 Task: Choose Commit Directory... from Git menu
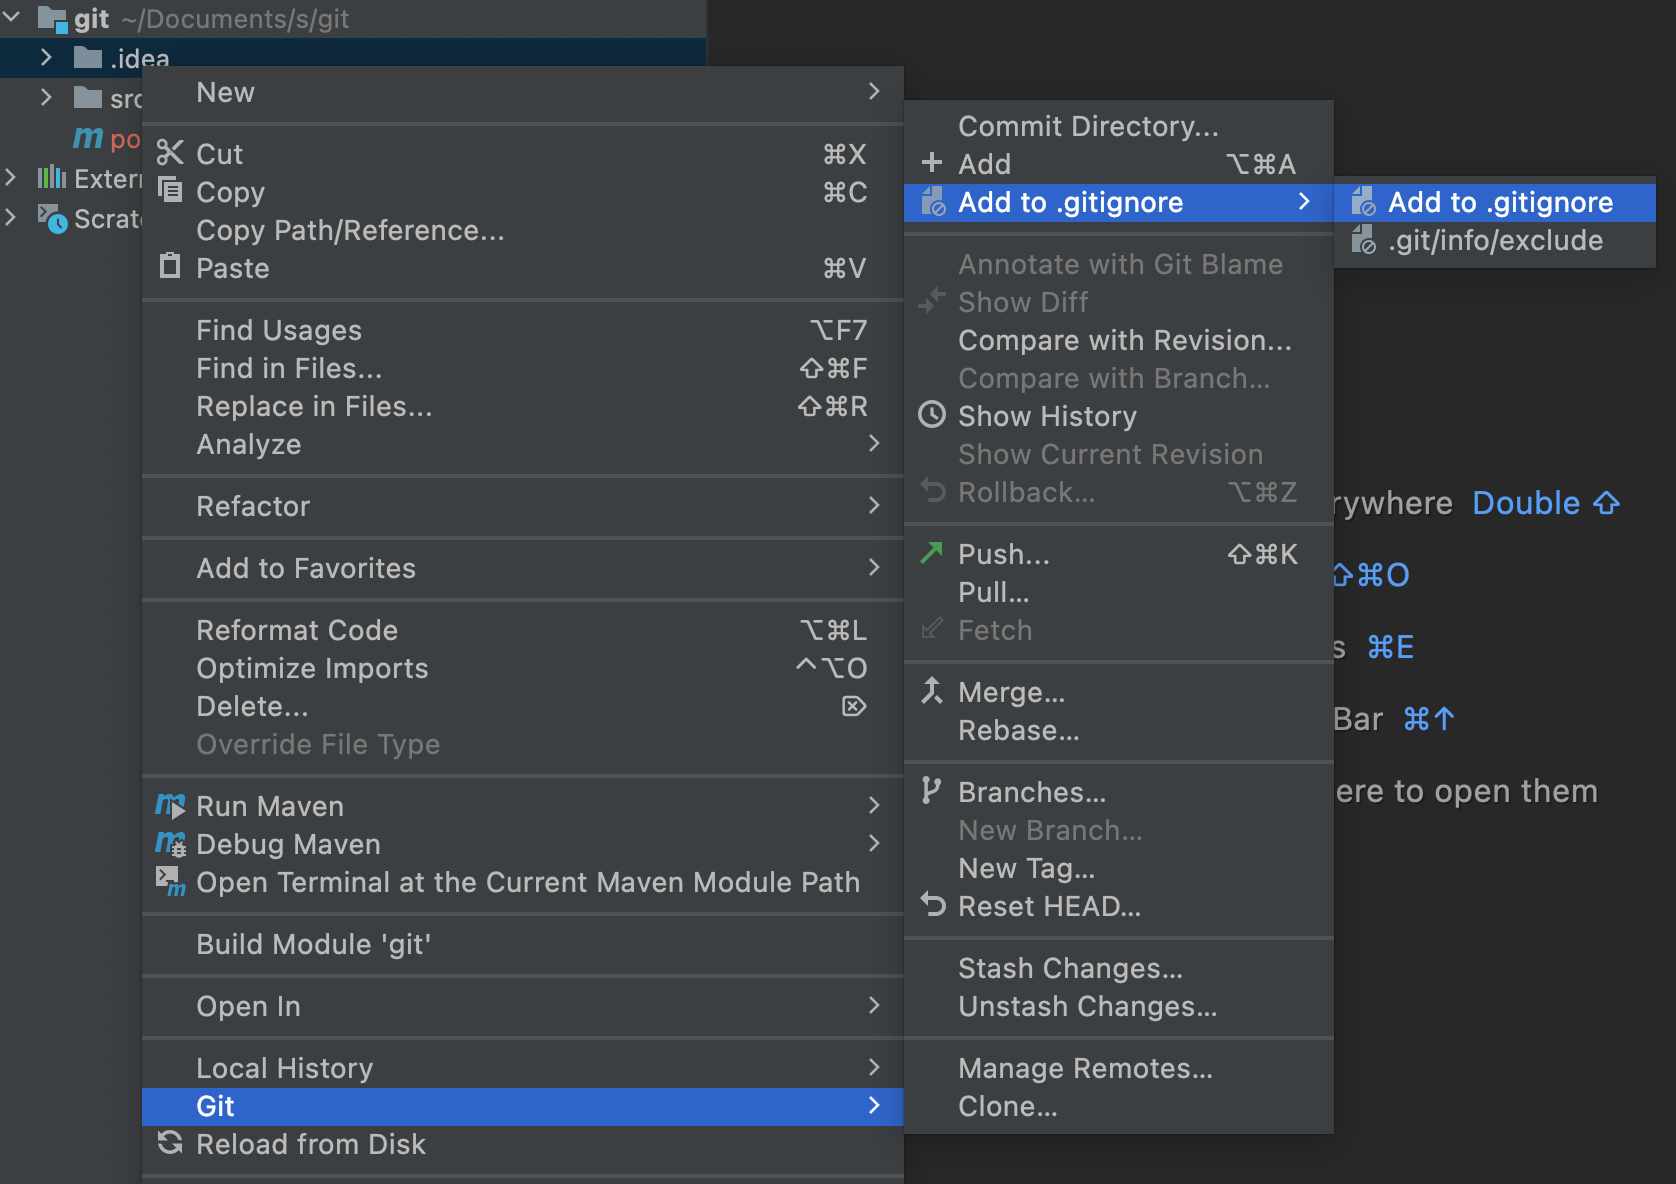(x=1088, y=126)
